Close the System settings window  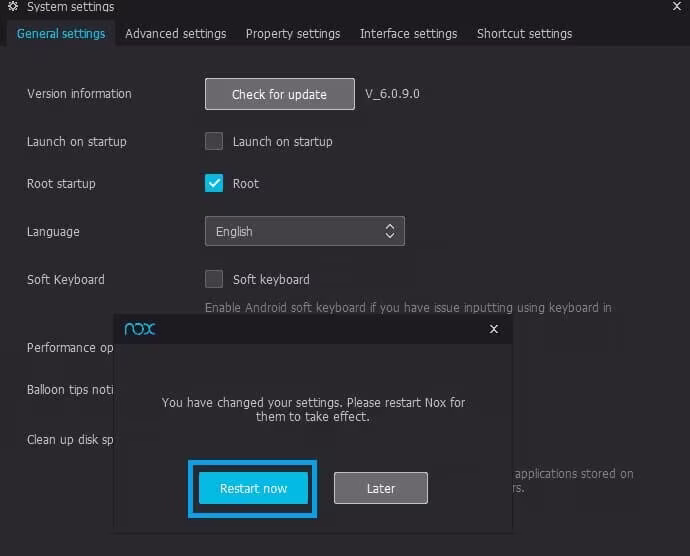click(x=677, y=6)
